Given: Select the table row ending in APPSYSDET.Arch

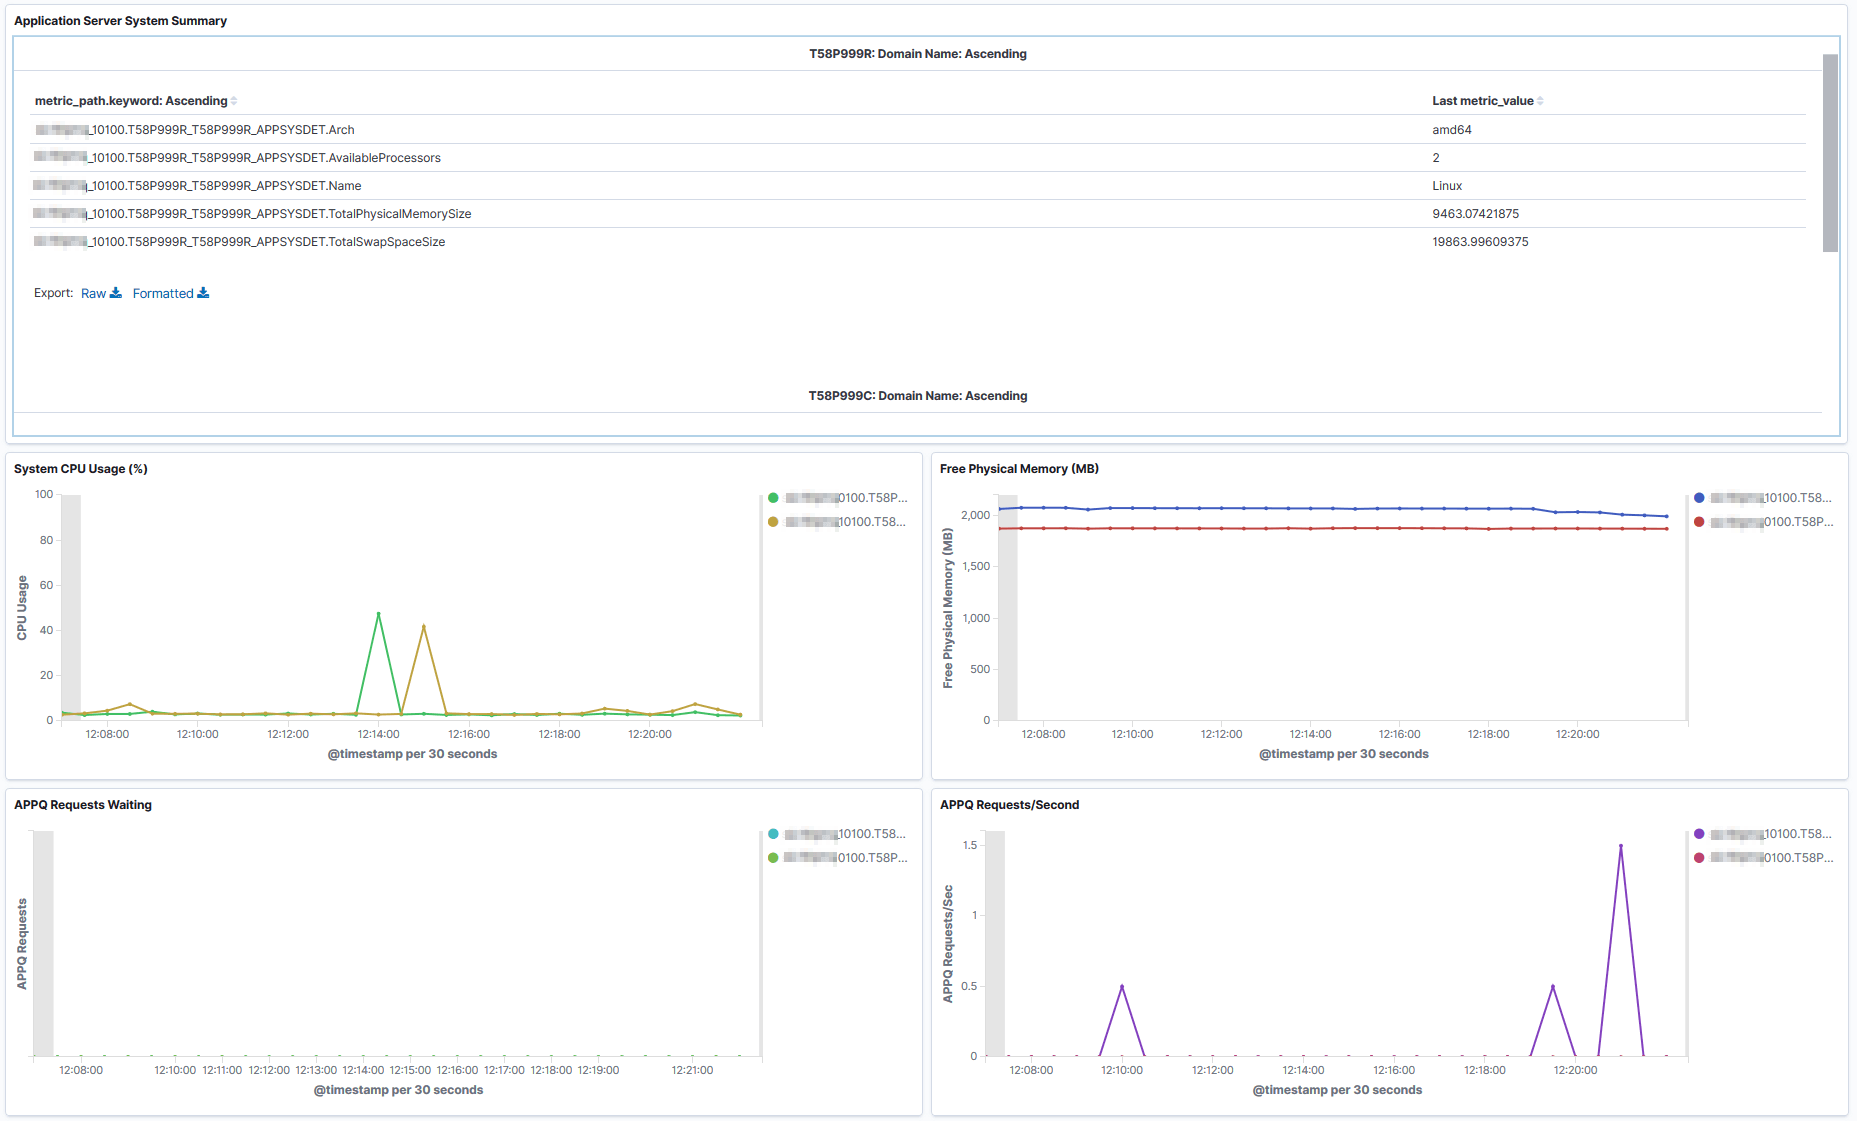Looking at the screenshot, I should point(400,129).
